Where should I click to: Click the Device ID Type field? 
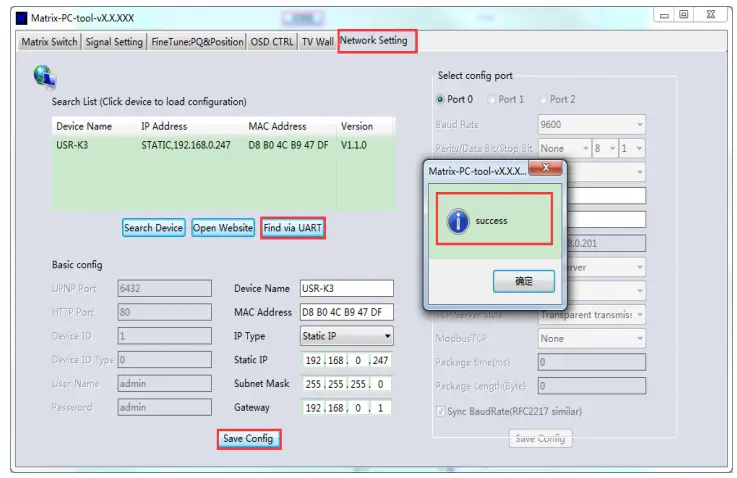165,360
